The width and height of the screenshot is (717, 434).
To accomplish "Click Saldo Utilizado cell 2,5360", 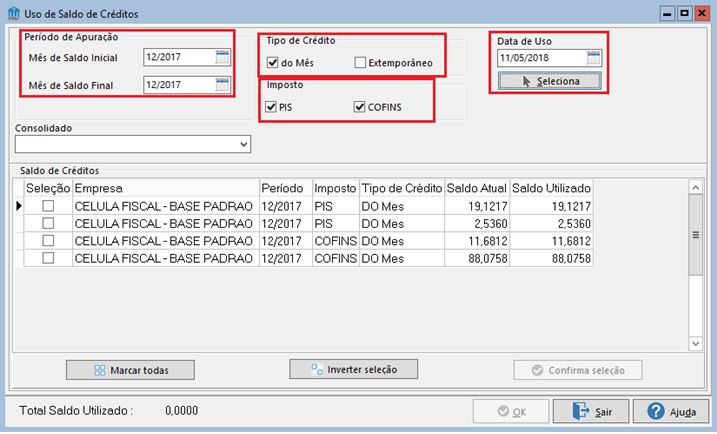I will [x=551, y=224].
